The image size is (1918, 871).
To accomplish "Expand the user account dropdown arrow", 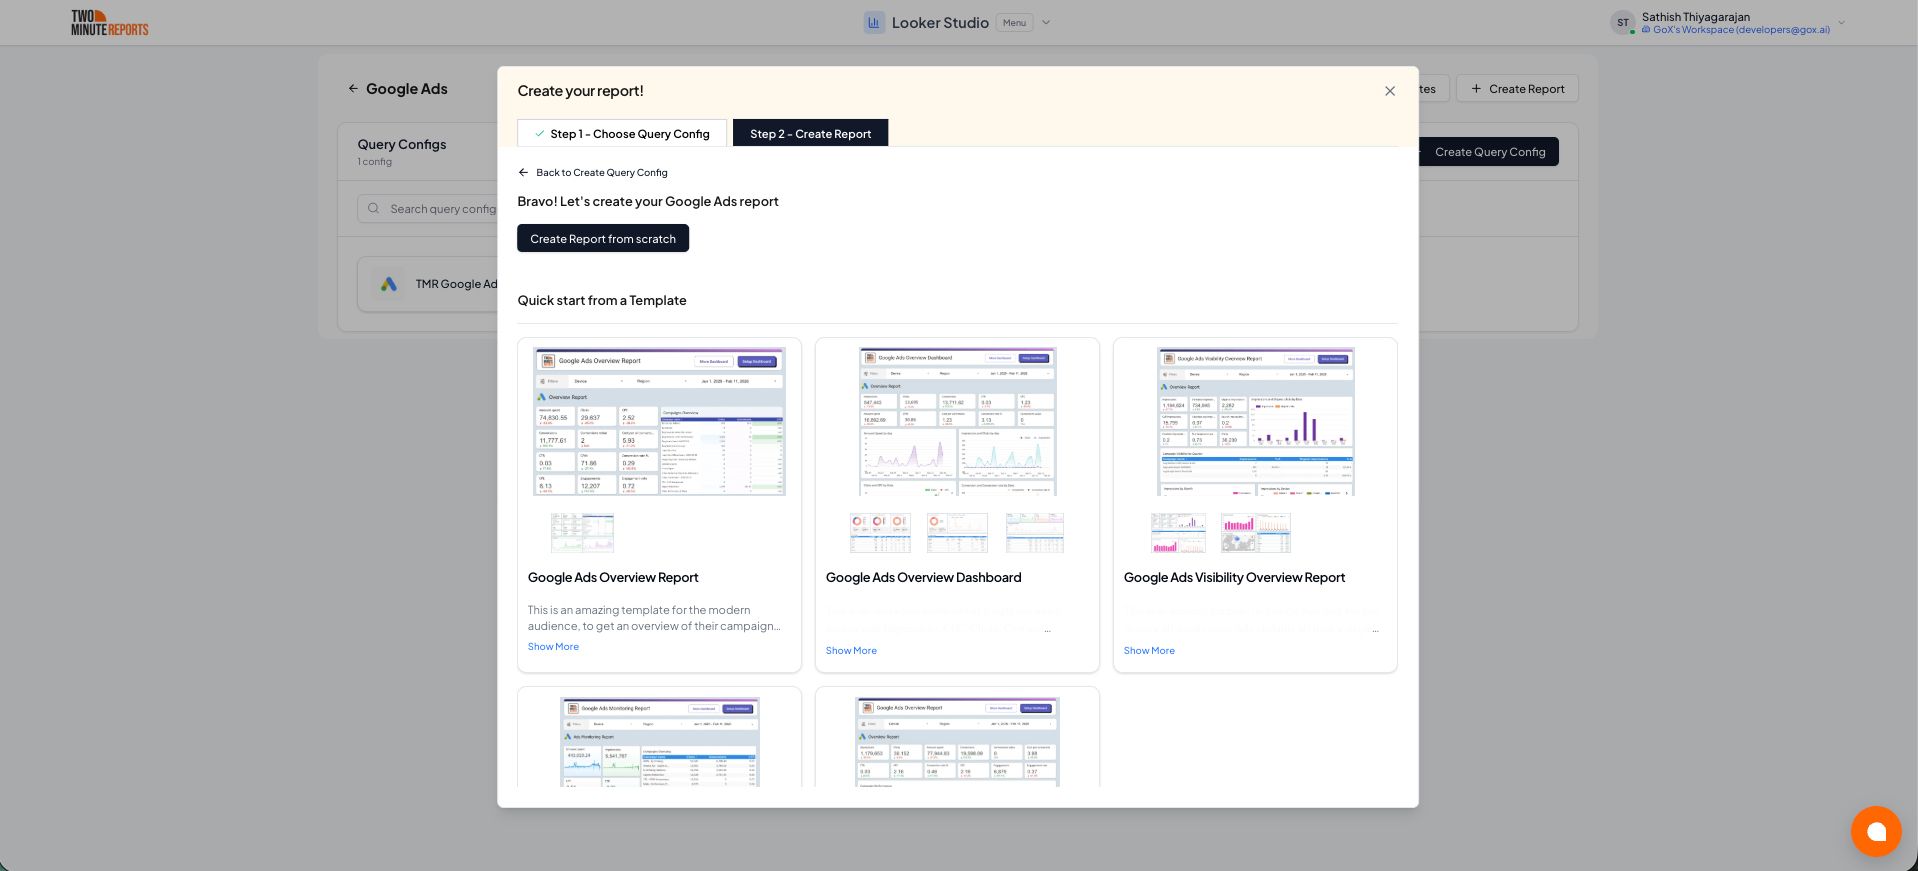I will pos(1841,23).
